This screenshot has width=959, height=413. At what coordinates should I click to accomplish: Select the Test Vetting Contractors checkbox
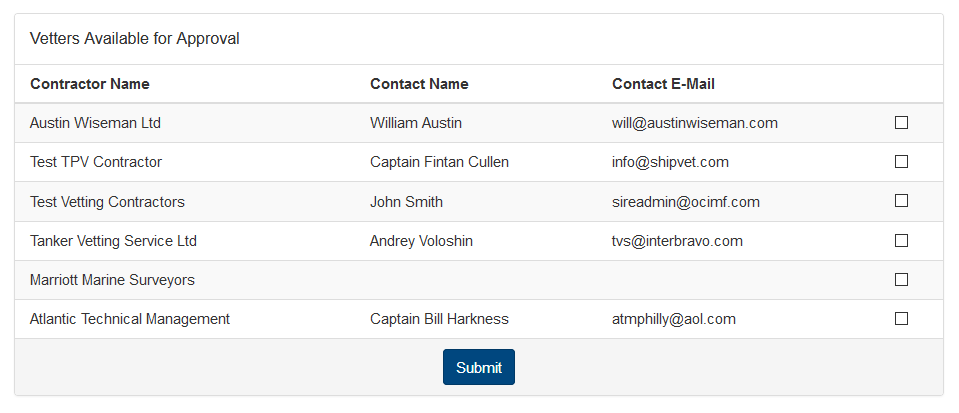(x=901, y=201)
